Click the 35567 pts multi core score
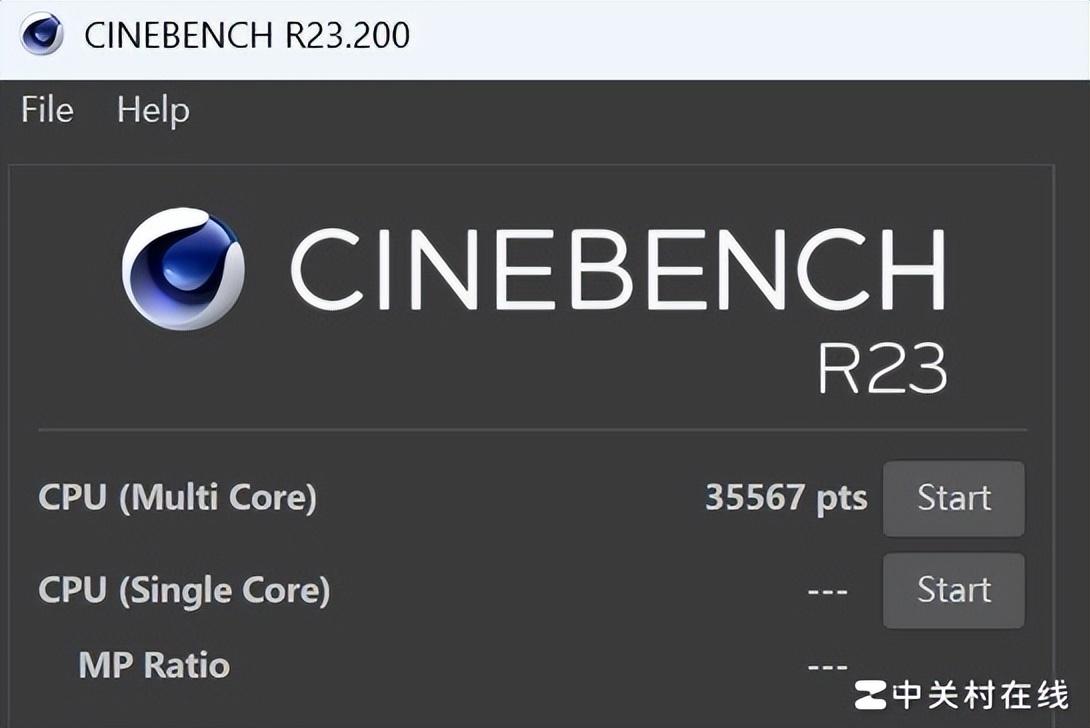The height and width of the screenshot is (728, 1090). [x=786, y=498]
